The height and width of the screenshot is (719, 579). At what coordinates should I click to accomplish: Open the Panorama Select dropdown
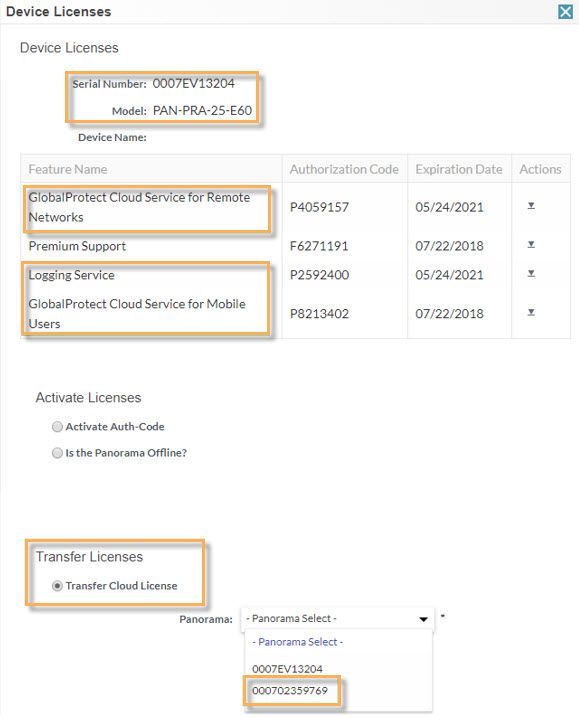pos(337,619)
